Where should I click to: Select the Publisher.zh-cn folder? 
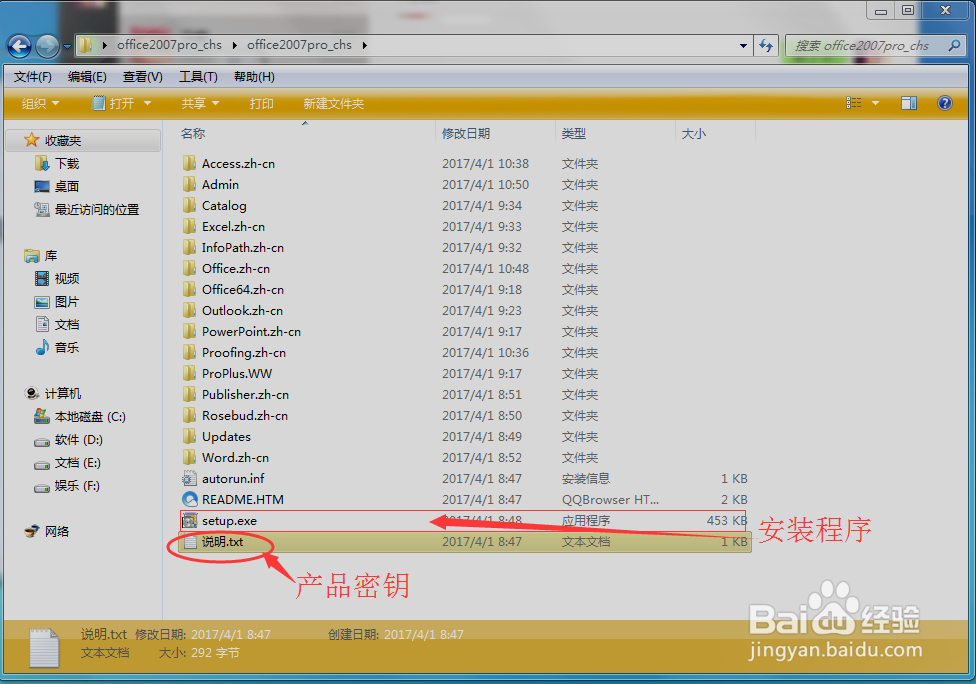tap(245, 395)
